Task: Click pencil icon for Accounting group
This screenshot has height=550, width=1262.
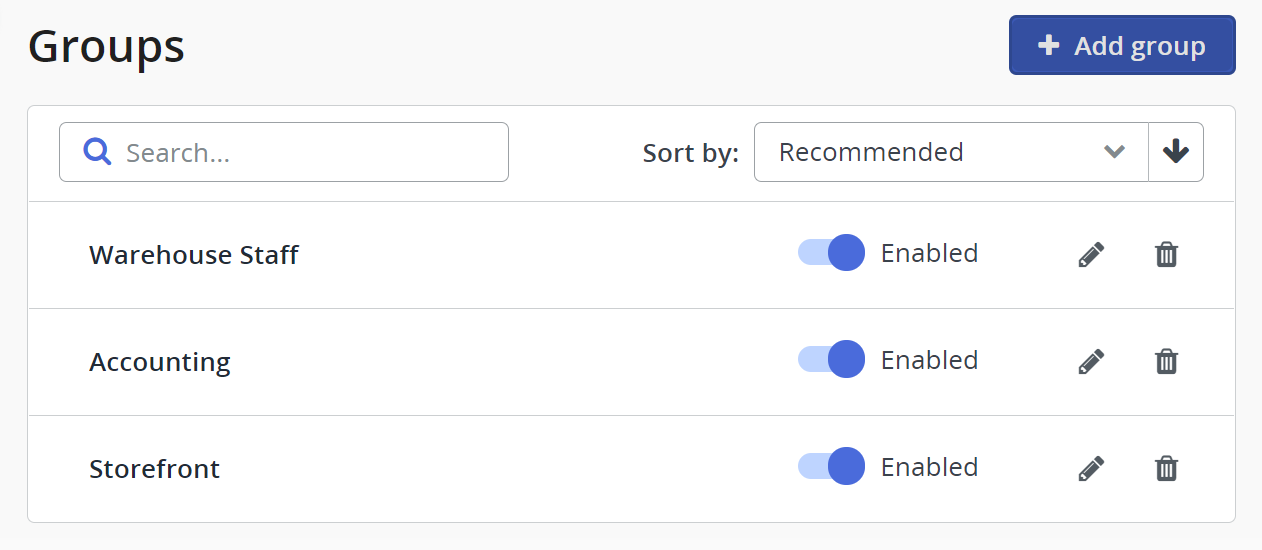Action: [x=1091, y=361]
